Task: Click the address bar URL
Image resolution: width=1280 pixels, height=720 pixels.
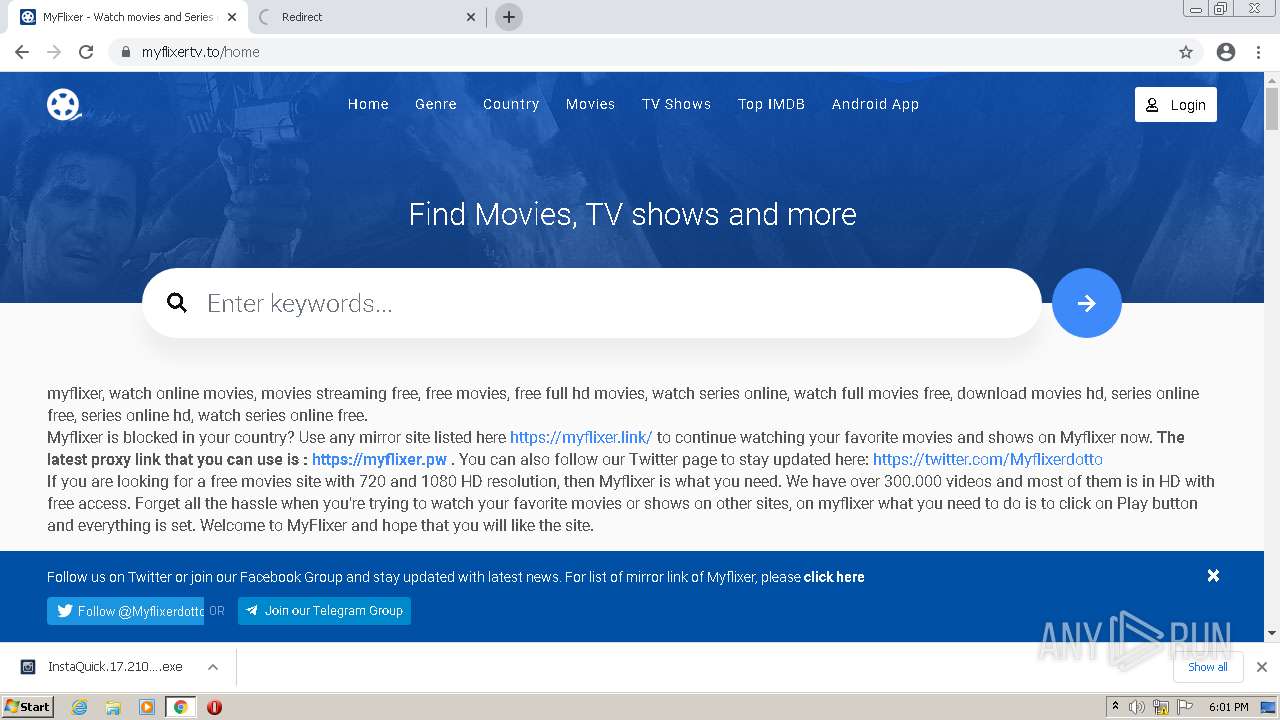Action: (x=200, y=52)
